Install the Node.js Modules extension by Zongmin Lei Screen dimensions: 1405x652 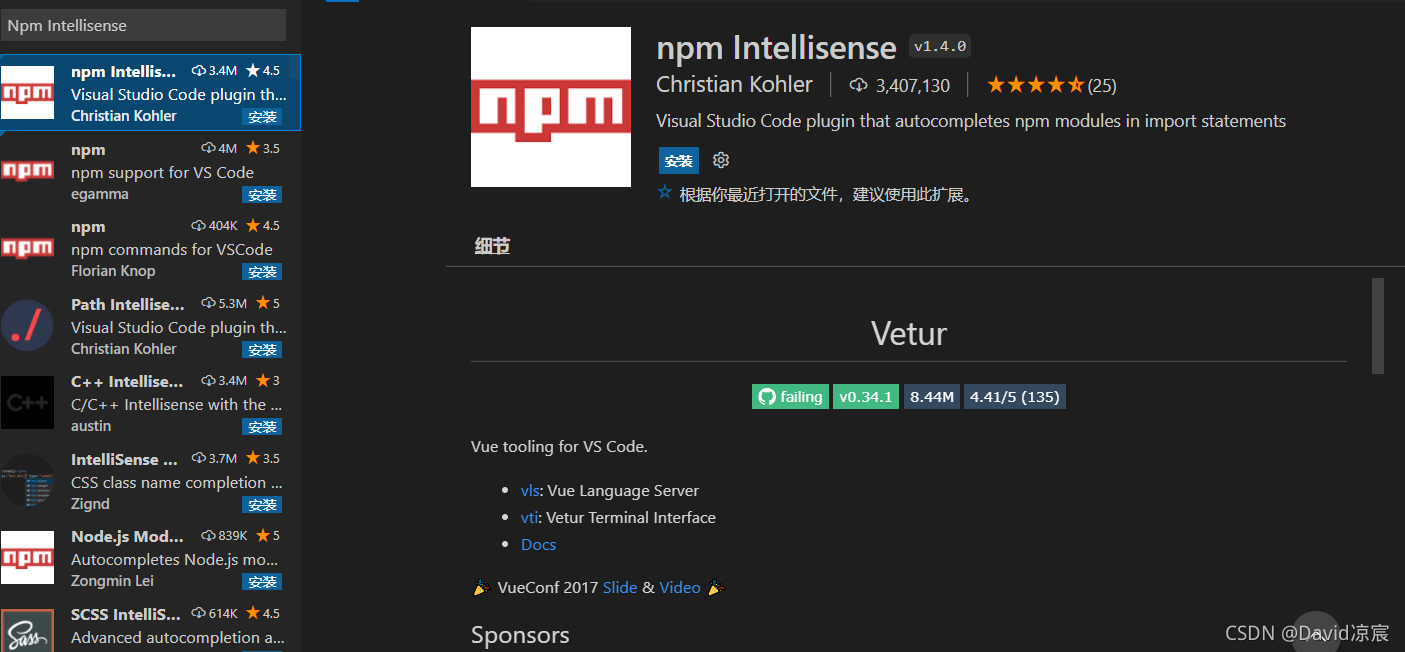point(262,581)
